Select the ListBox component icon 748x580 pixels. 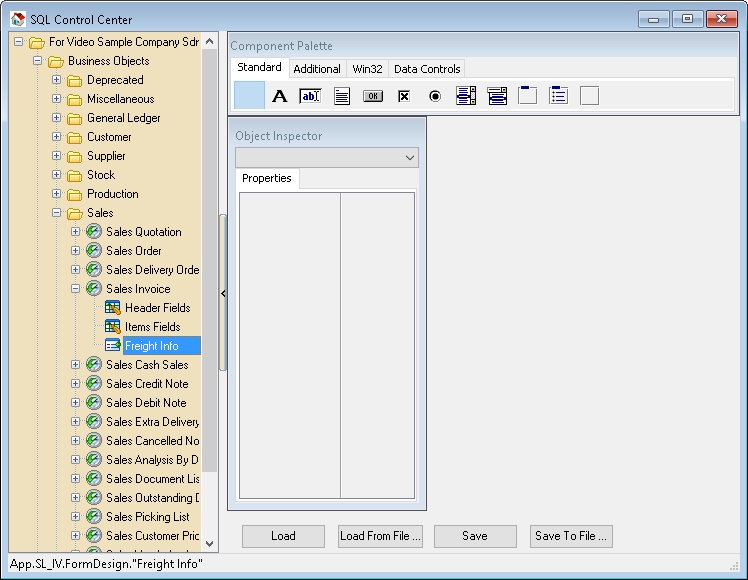[x=466, y=96]
